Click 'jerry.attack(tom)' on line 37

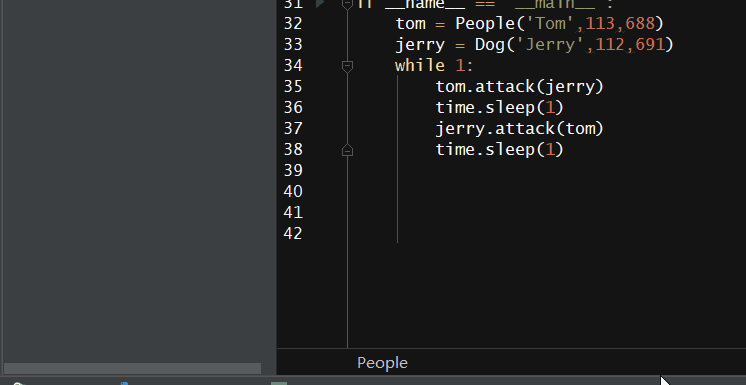(x=520, y=128)
